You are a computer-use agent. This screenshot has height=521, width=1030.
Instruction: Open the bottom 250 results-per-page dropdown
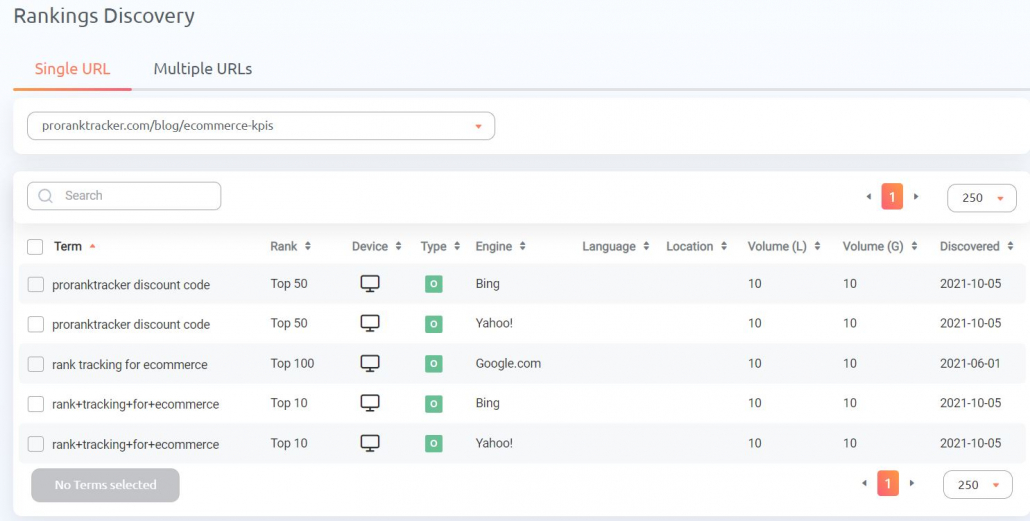(977, 485)
